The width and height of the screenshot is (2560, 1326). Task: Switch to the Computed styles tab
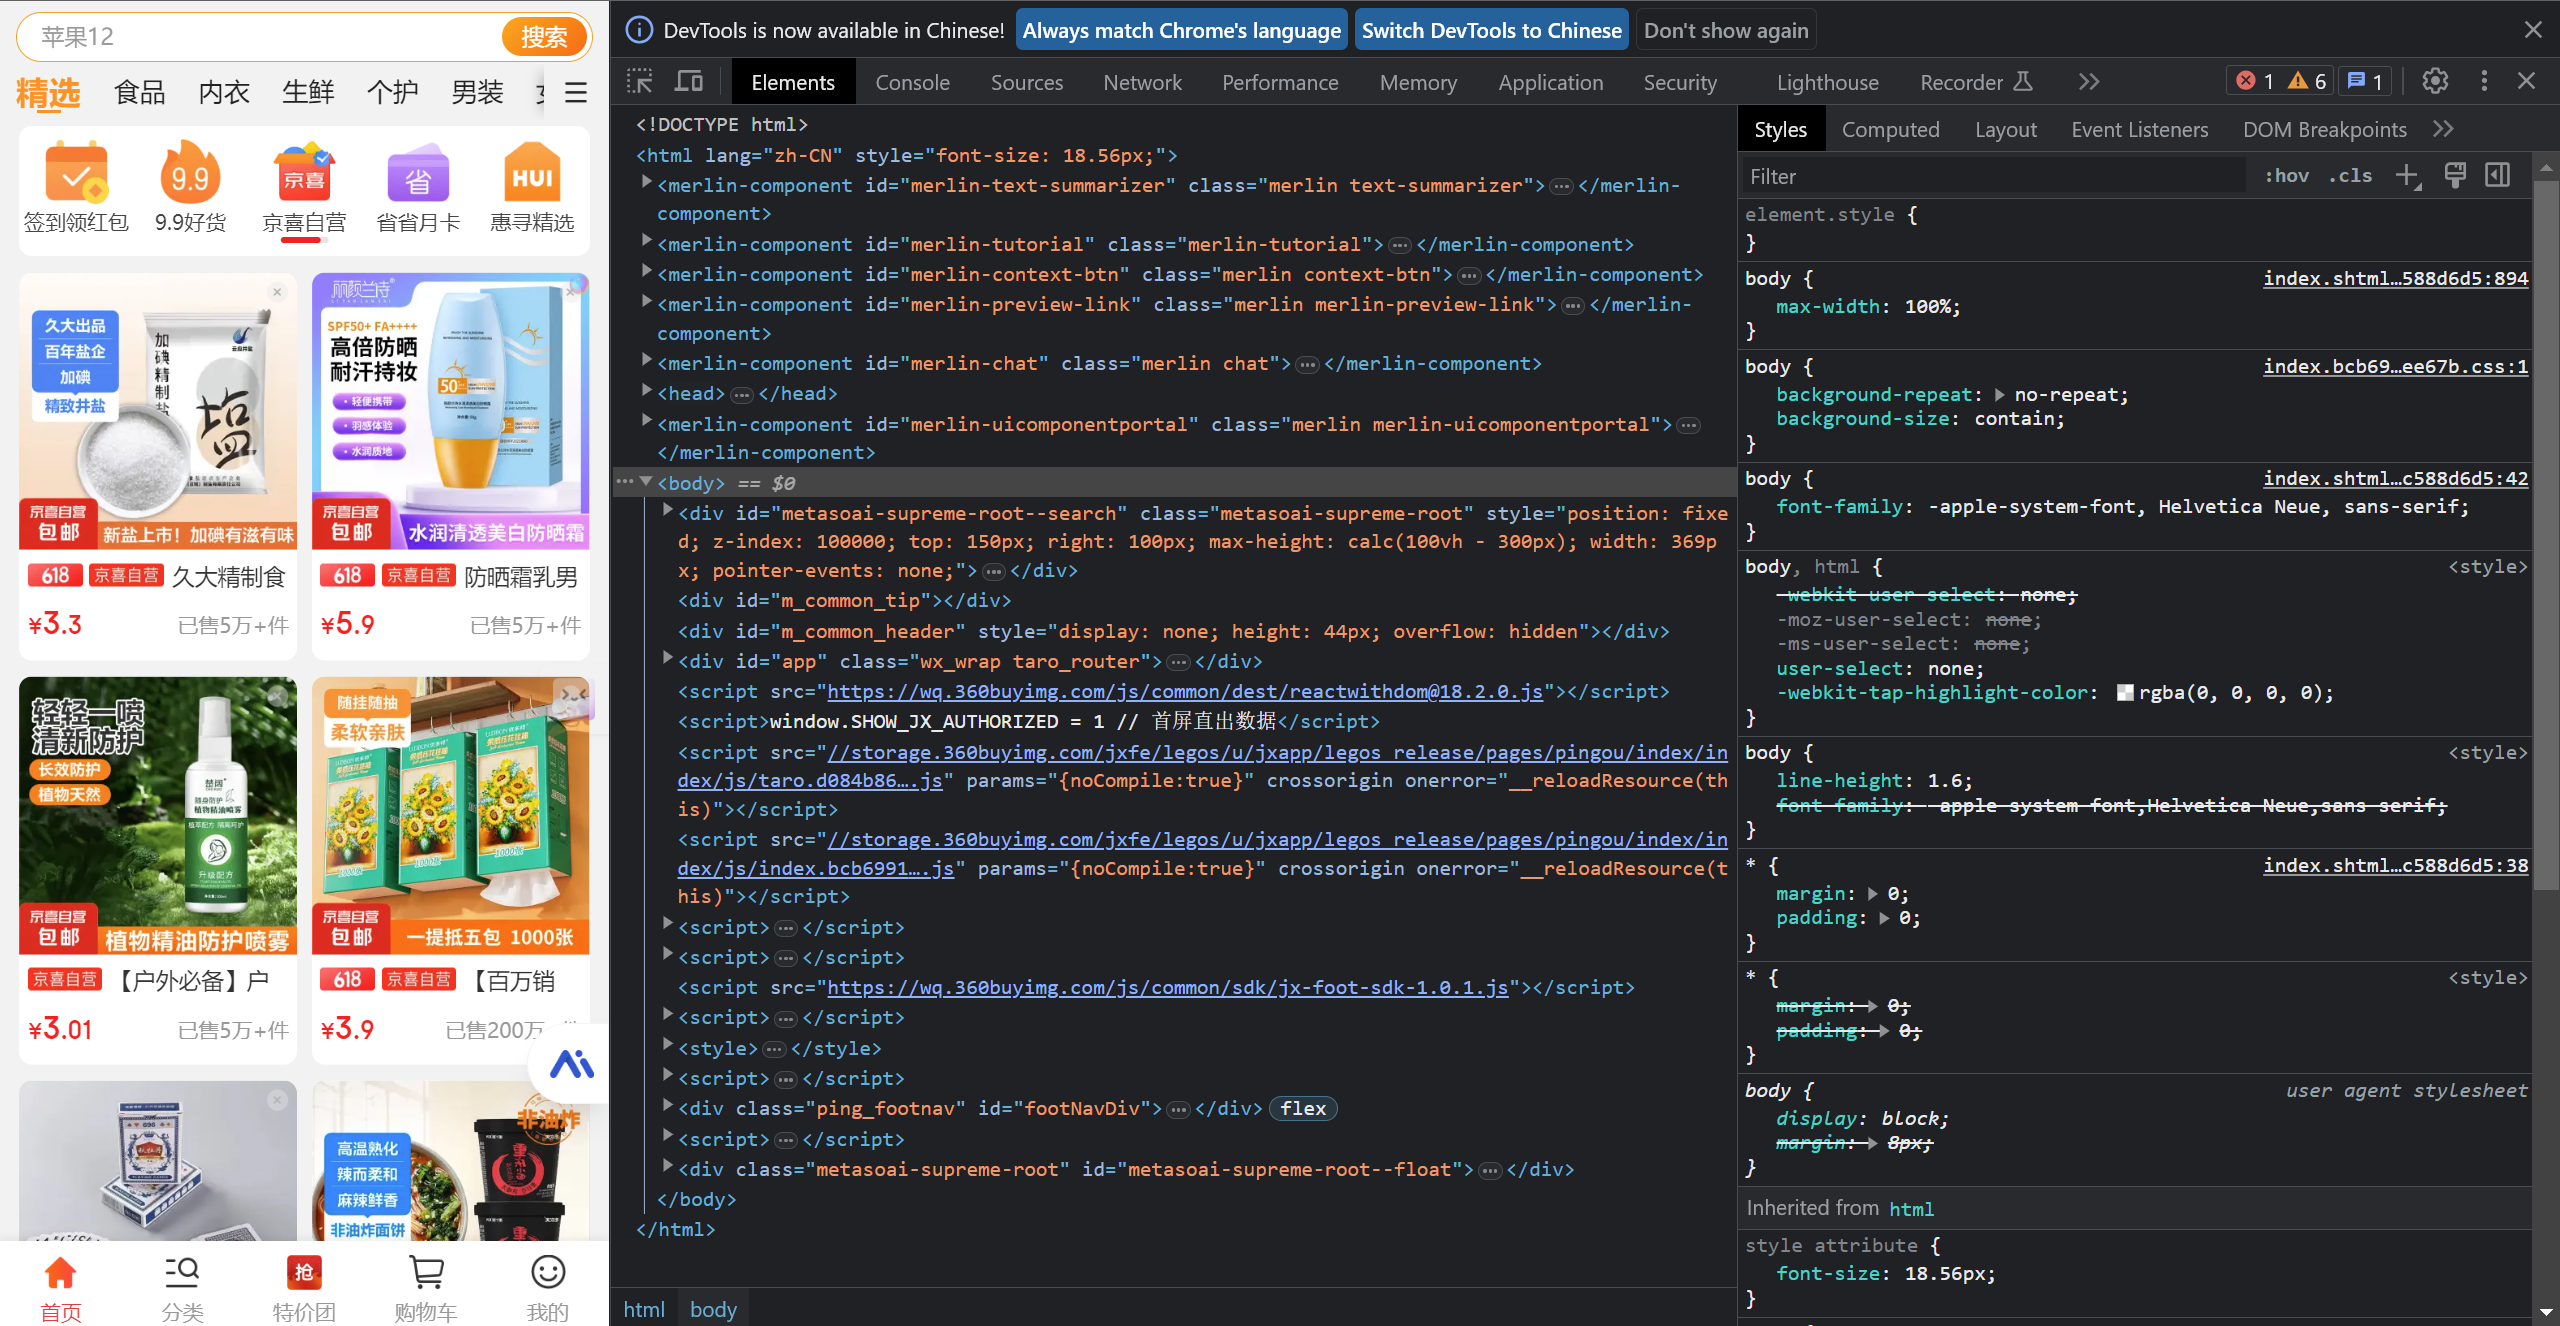point(1890,129)
